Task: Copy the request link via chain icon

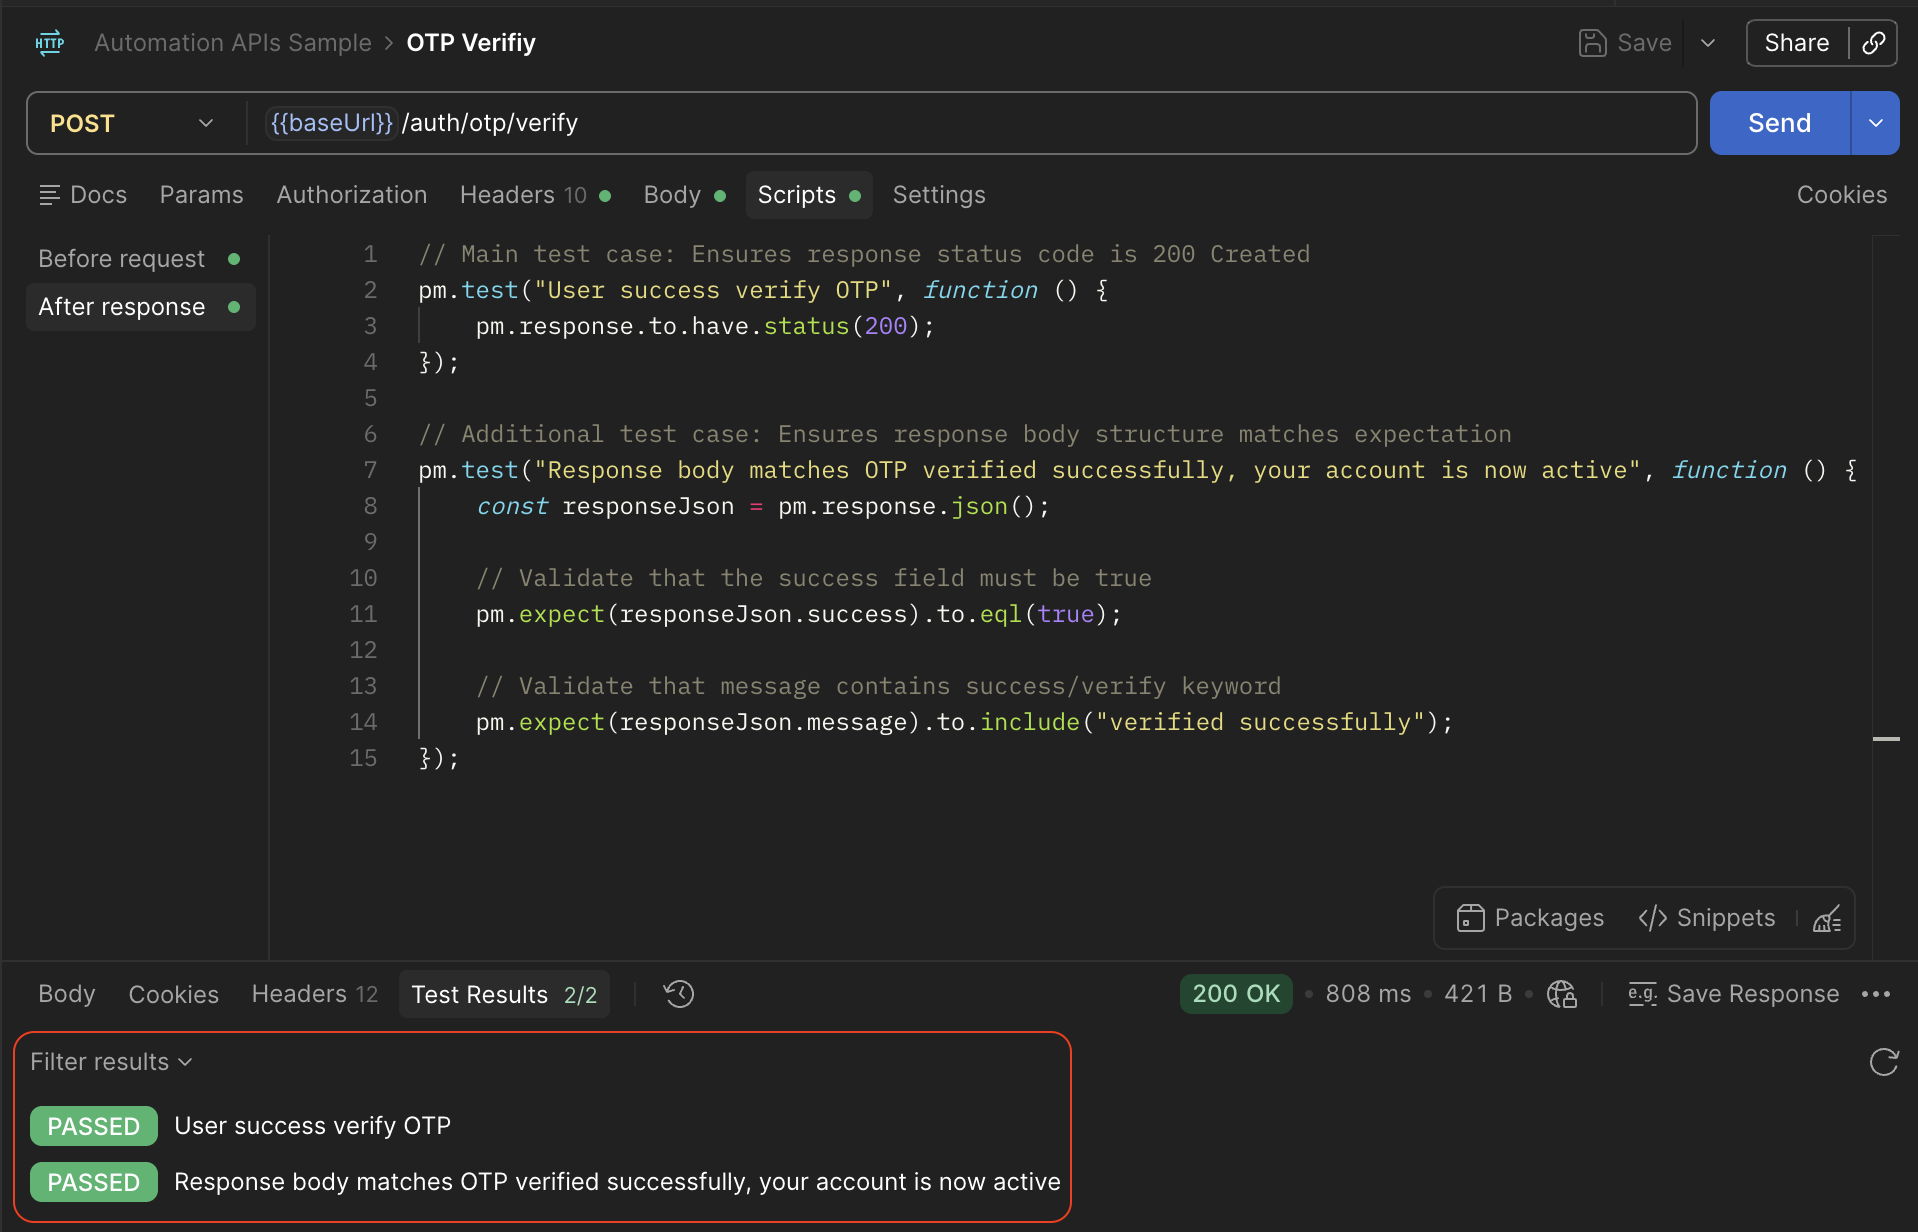Action: [x=1874, y=43]
